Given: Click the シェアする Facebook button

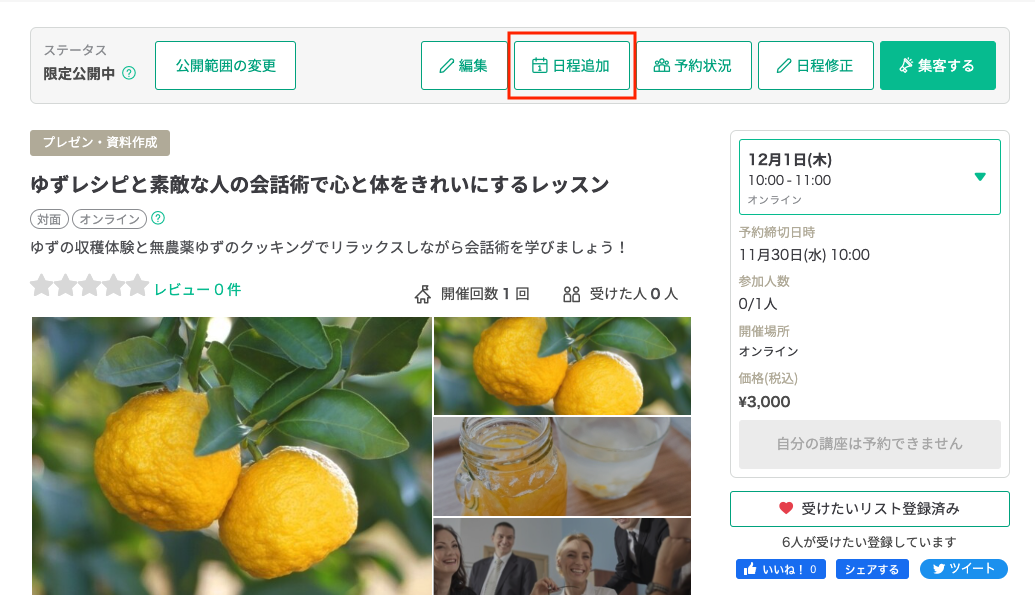Looking at the screenshot, I should coord(872,569).
